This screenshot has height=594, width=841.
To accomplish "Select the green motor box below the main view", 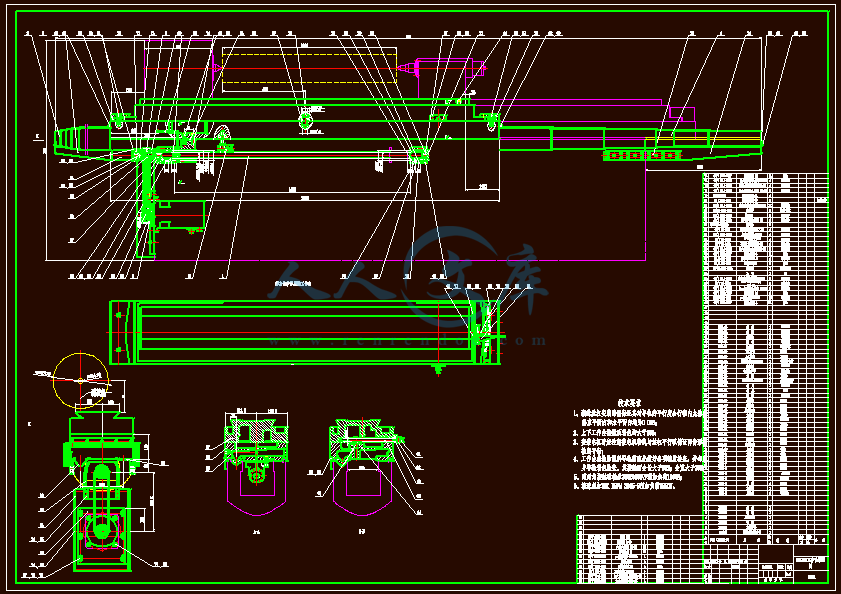I will pyautogui.click(x=181, y=215).
